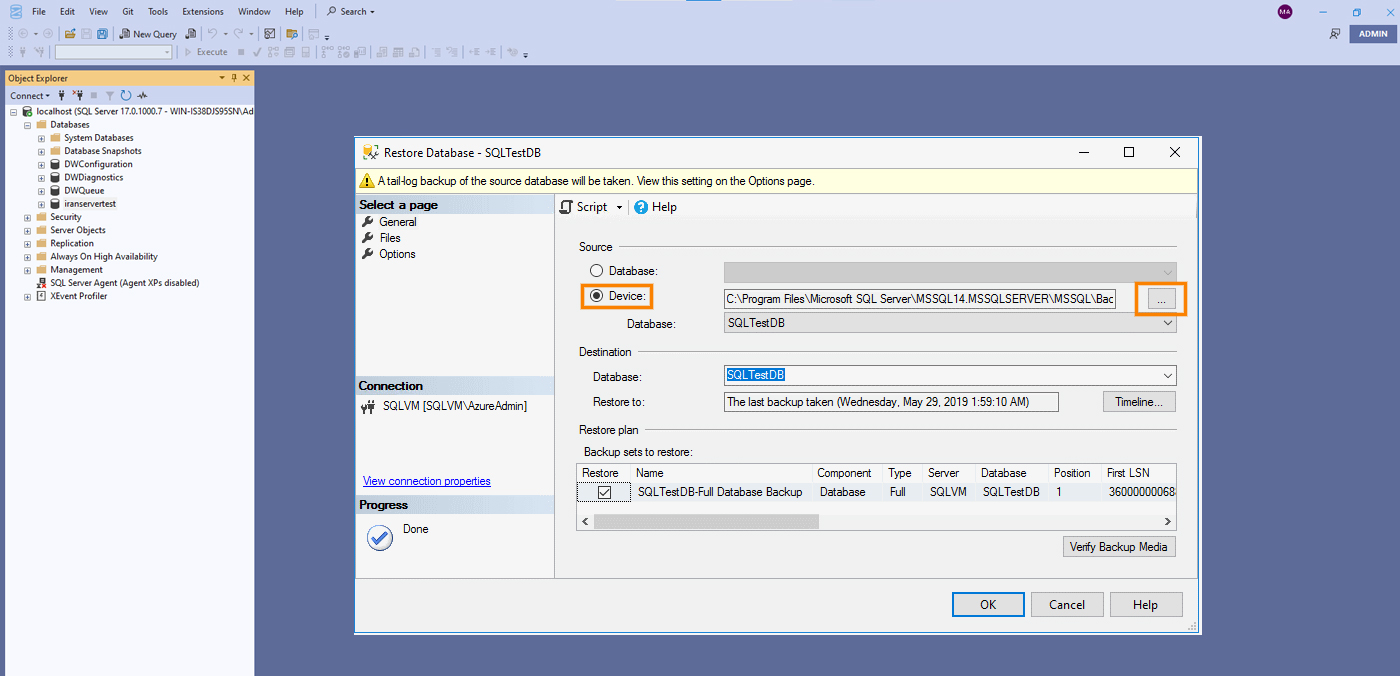The image size is (1400, 676).
Task: Click the Object Explorer activity monitor icon
Action: click(x=142, y=96)
